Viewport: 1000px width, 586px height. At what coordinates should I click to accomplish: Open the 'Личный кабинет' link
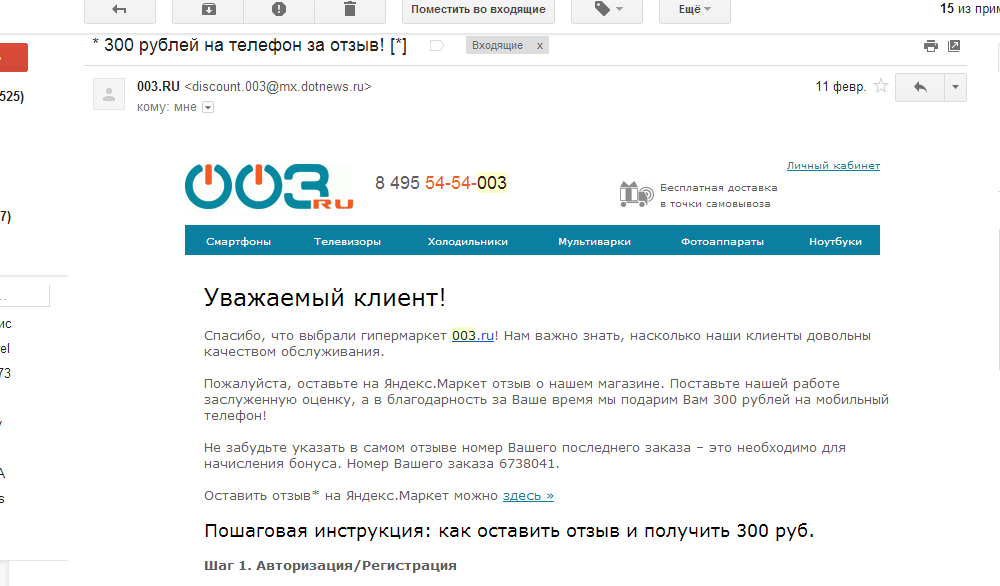[x=833, y=166]
